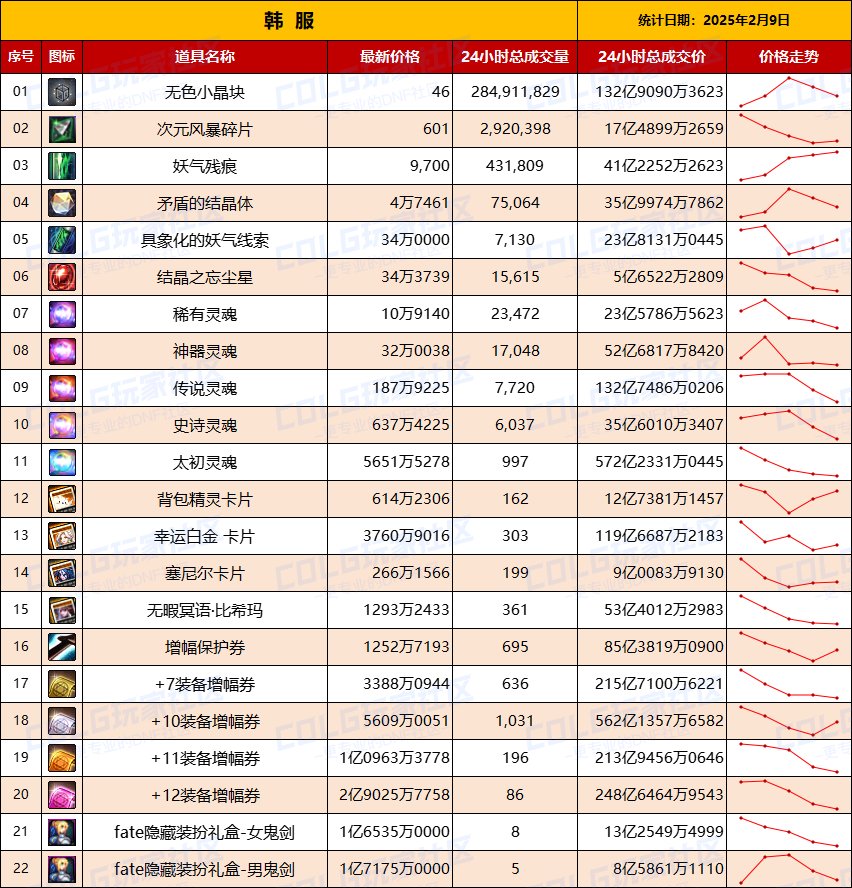Click total value 572亿2331万0445
The image size is (852, 888).
click(659, 462)
